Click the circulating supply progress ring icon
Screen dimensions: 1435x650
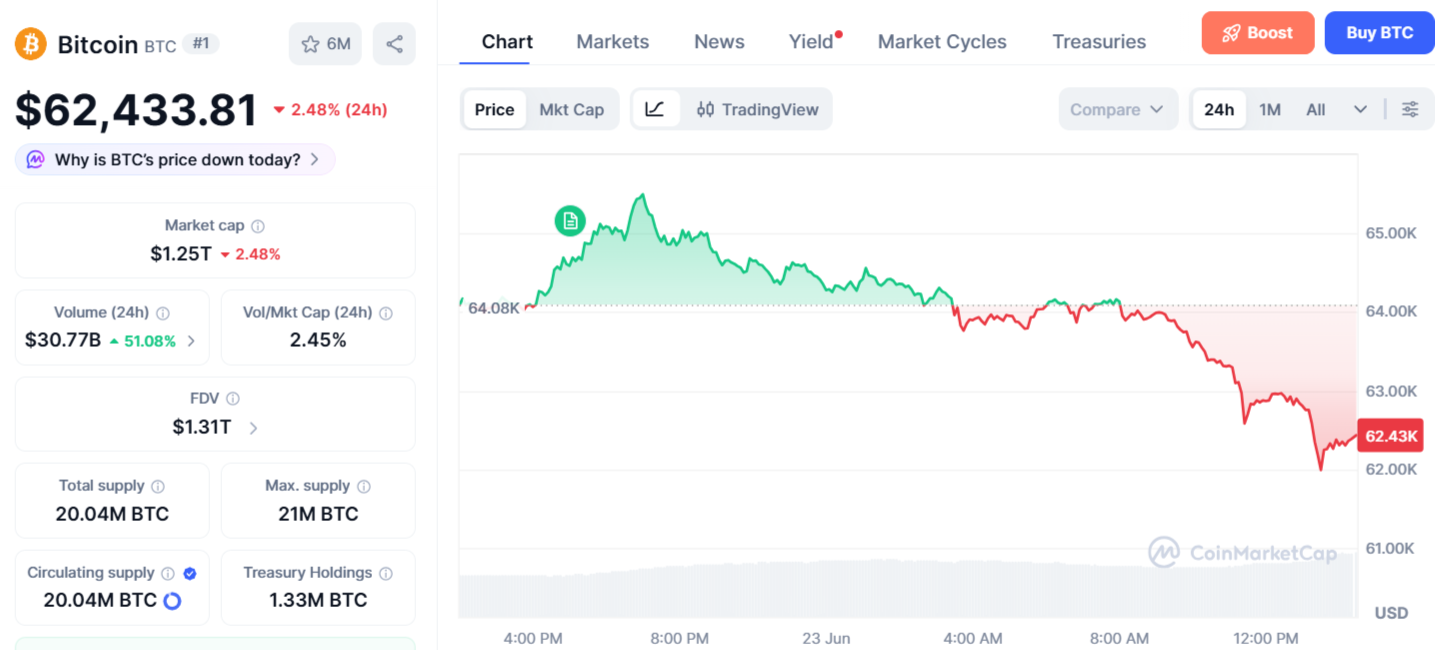point(172,601)
